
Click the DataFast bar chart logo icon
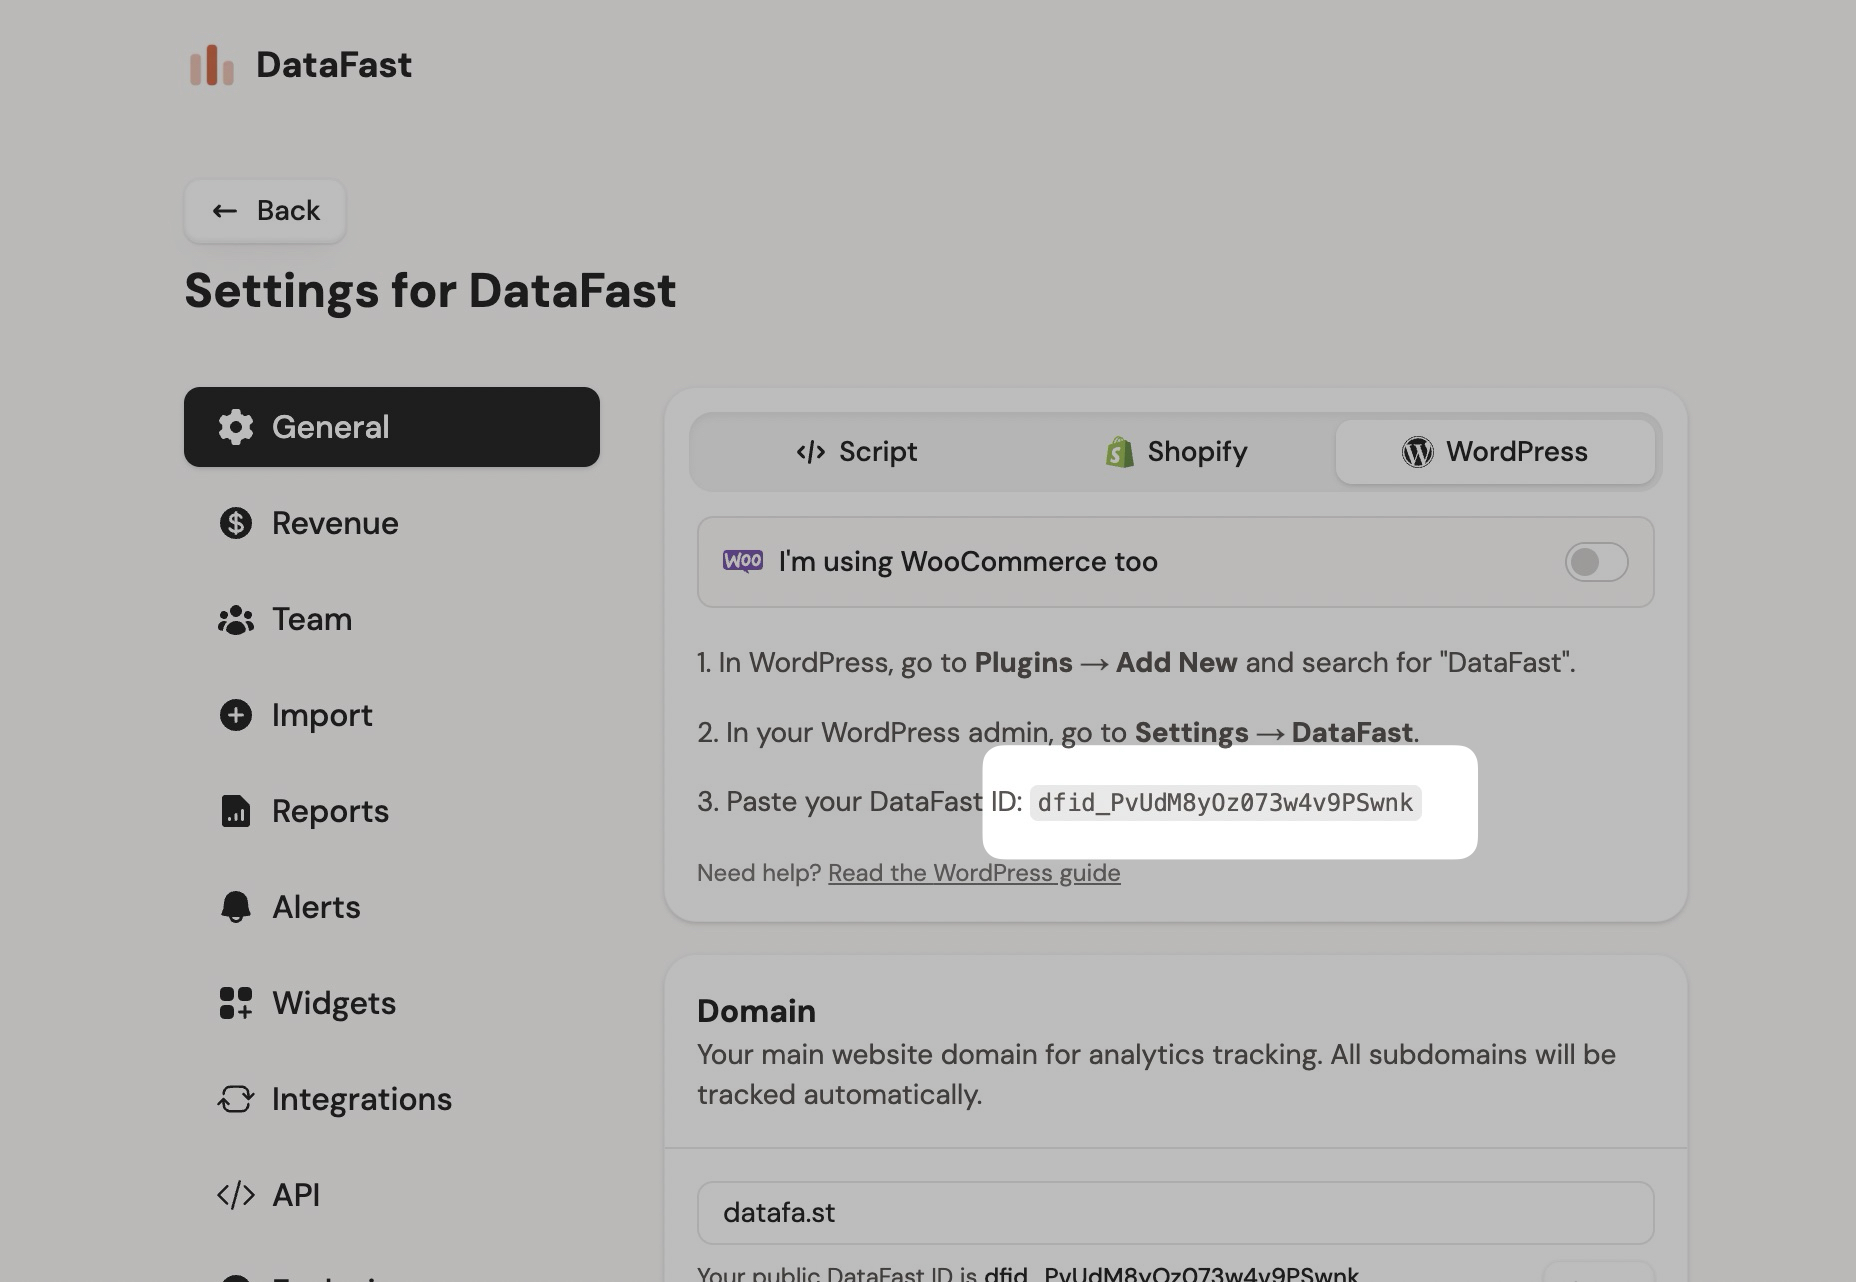click(211, 66)
